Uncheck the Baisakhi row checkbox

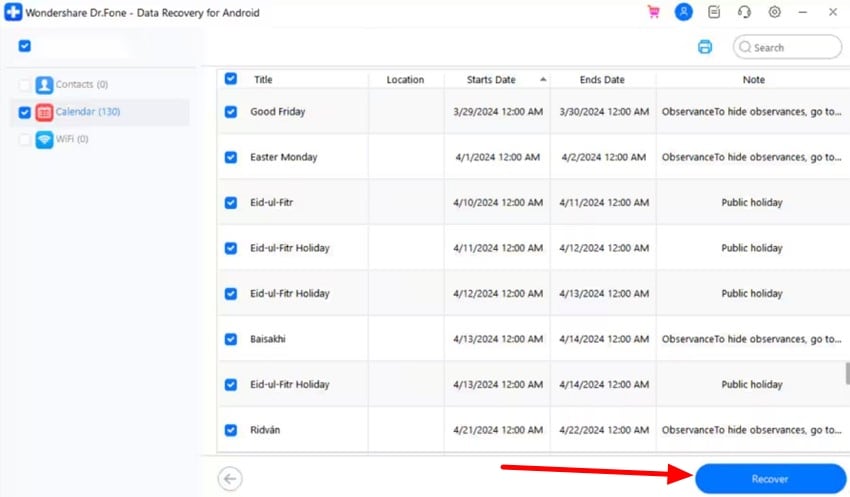click(x=230, y=339)
